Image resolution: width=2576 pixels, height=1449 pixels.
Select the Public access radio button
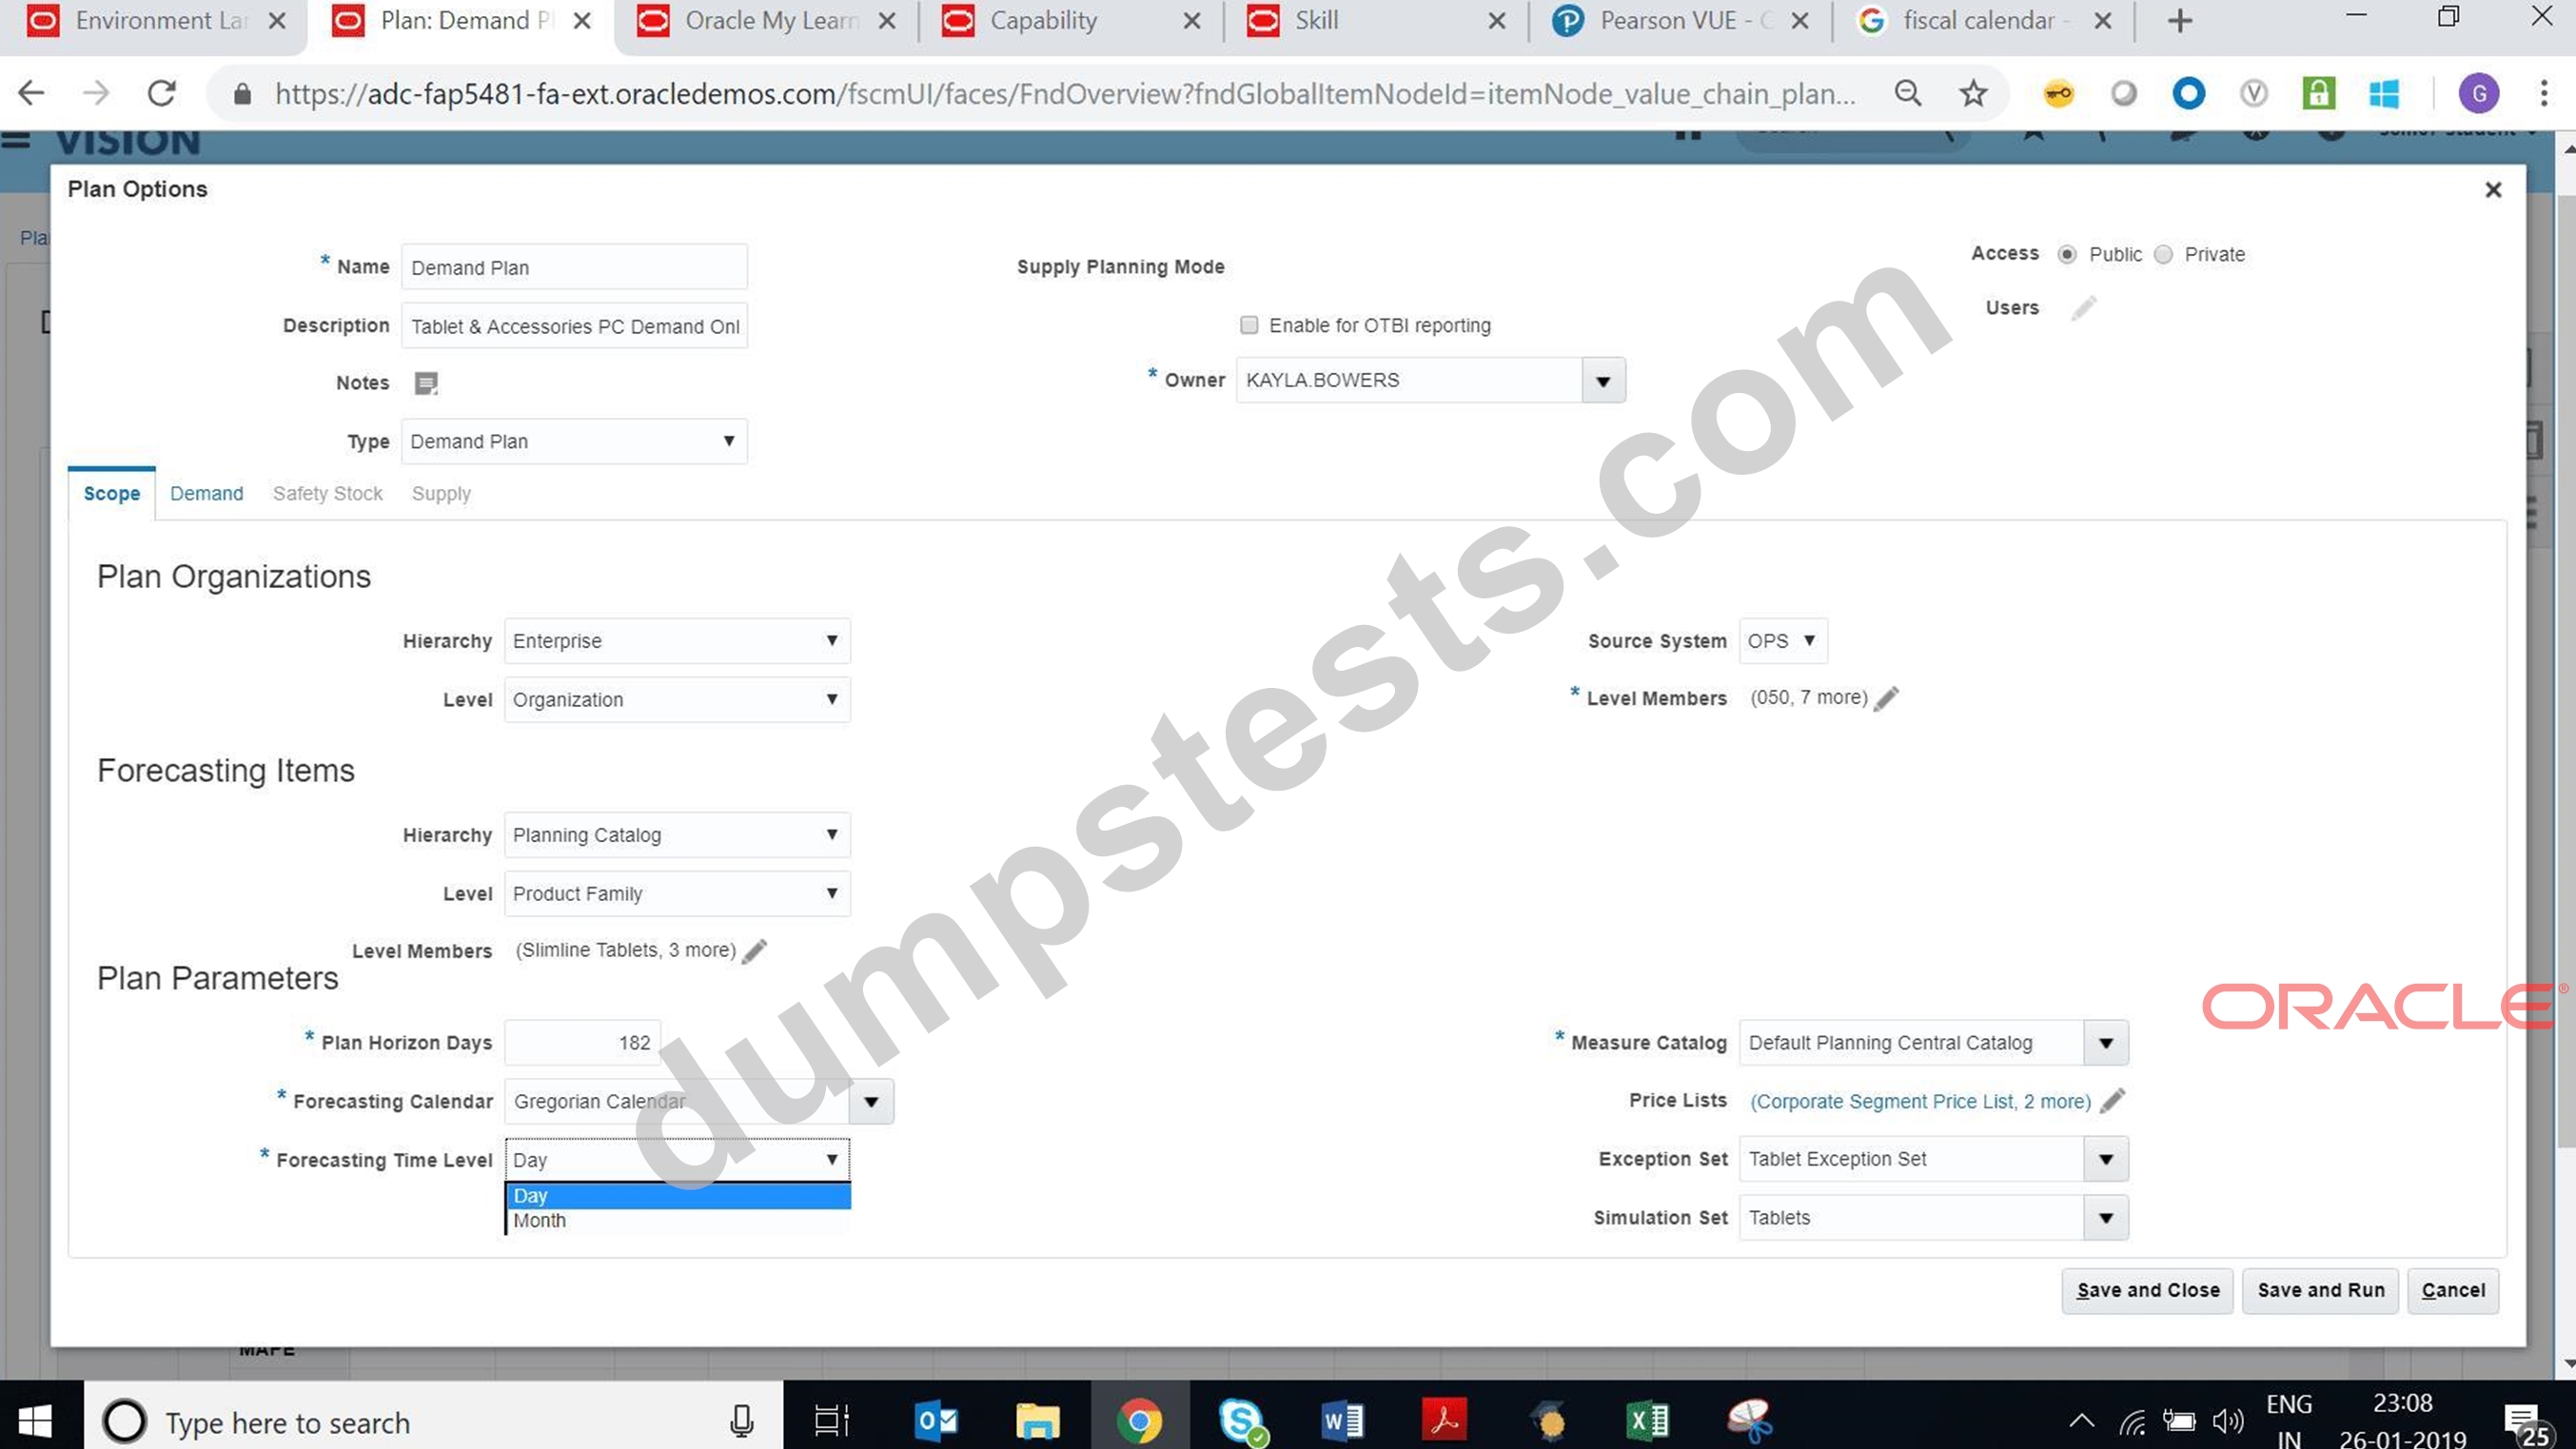click(2067, 255)
